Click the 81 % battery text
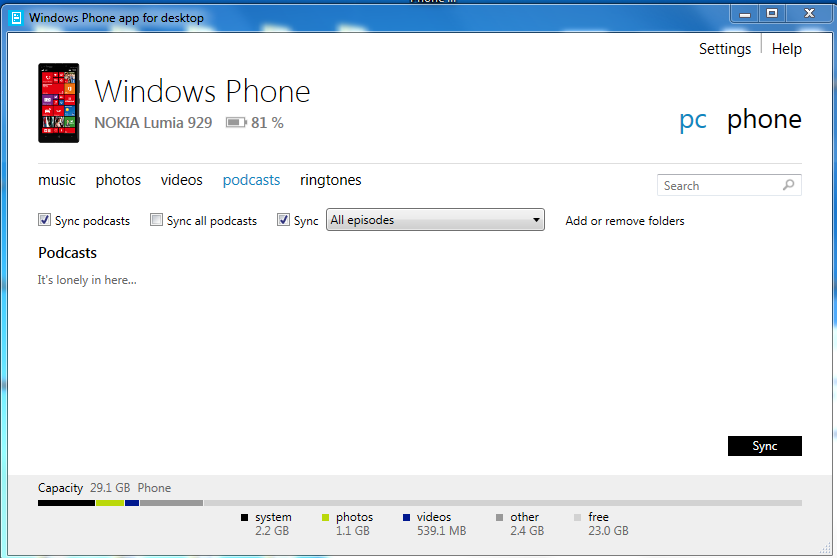Screen dimensions: 837x558 coord(267,123)
